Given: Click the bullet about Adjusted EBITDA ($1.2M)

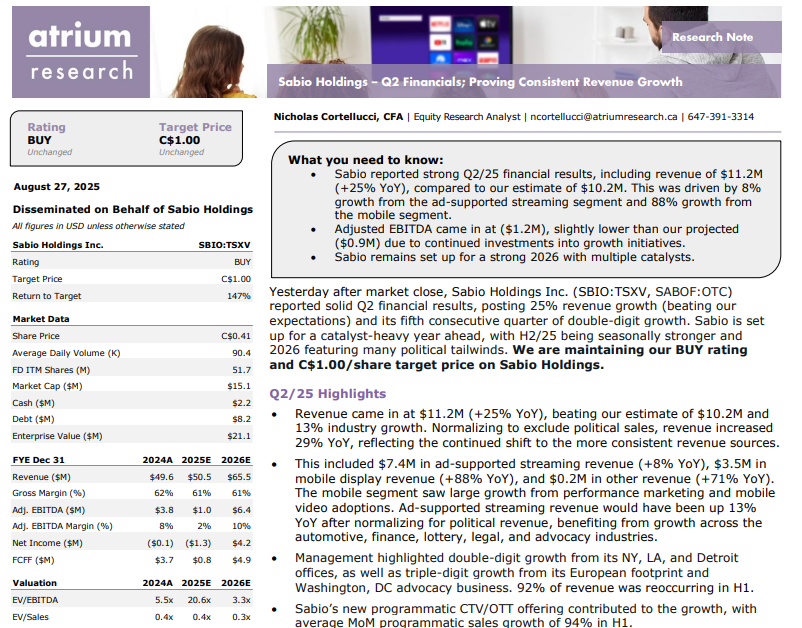Looking at the screenshot, I should 537,236.
